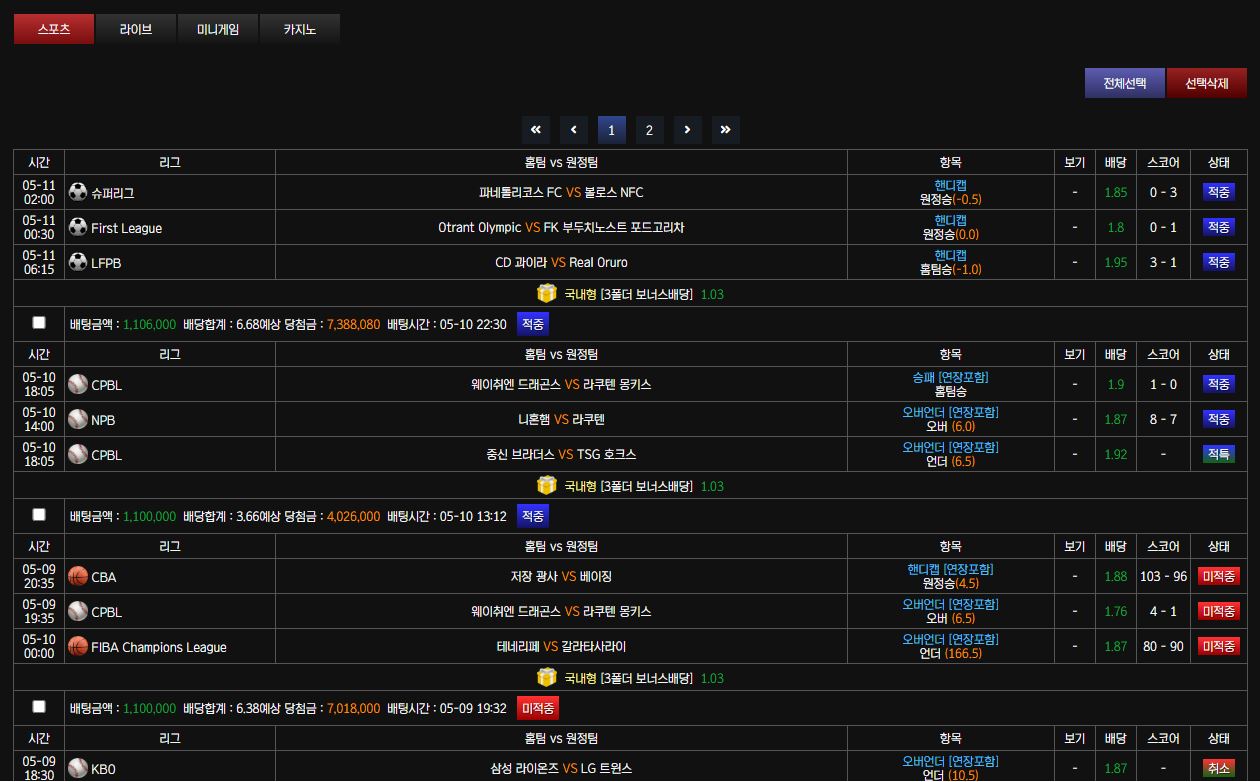Click baseball icon for NPB row
The width and height of the screenshot is (1260, 782).
78,419
